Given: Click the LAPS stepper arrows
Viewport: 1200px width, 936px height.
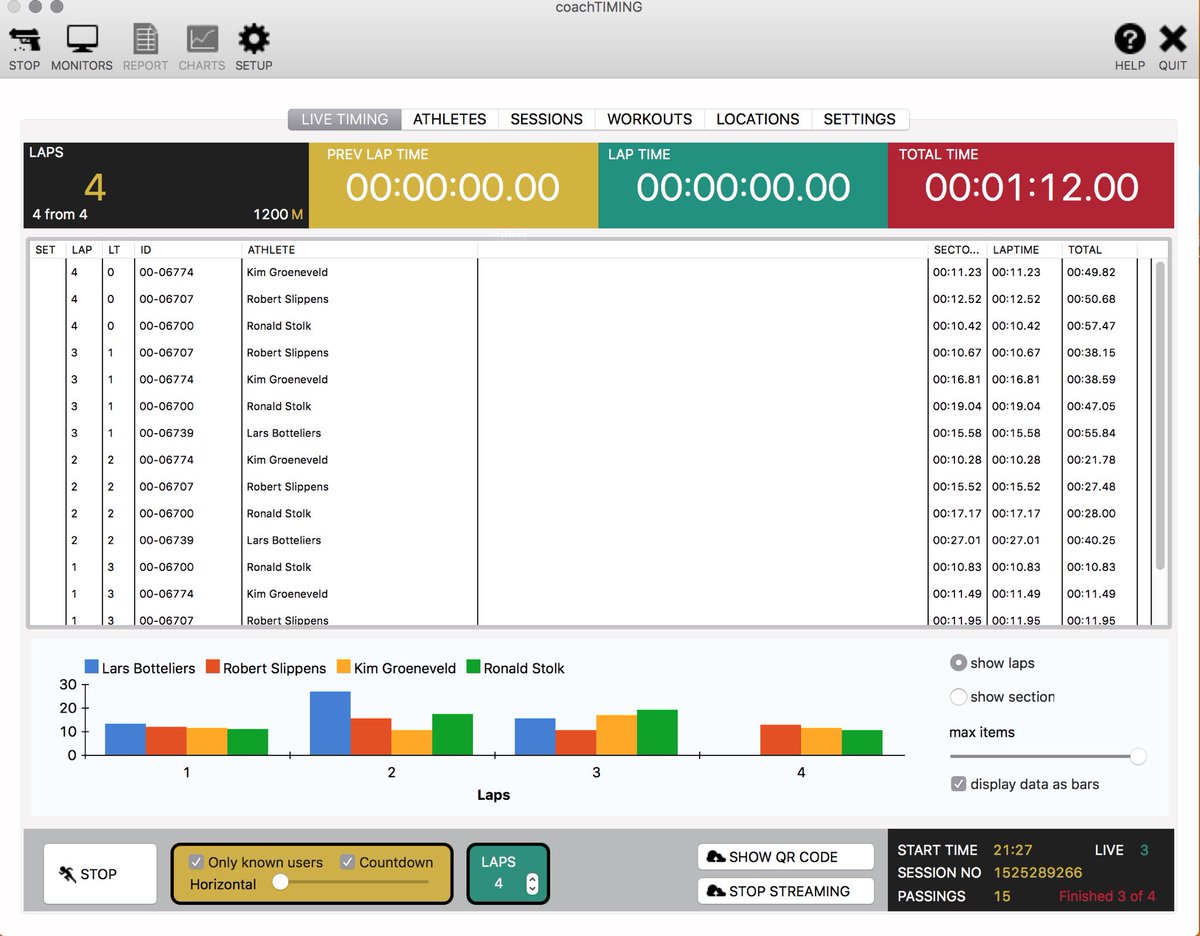Looking at the screenshot, I should pyautogui.click(x=532, y=884).
